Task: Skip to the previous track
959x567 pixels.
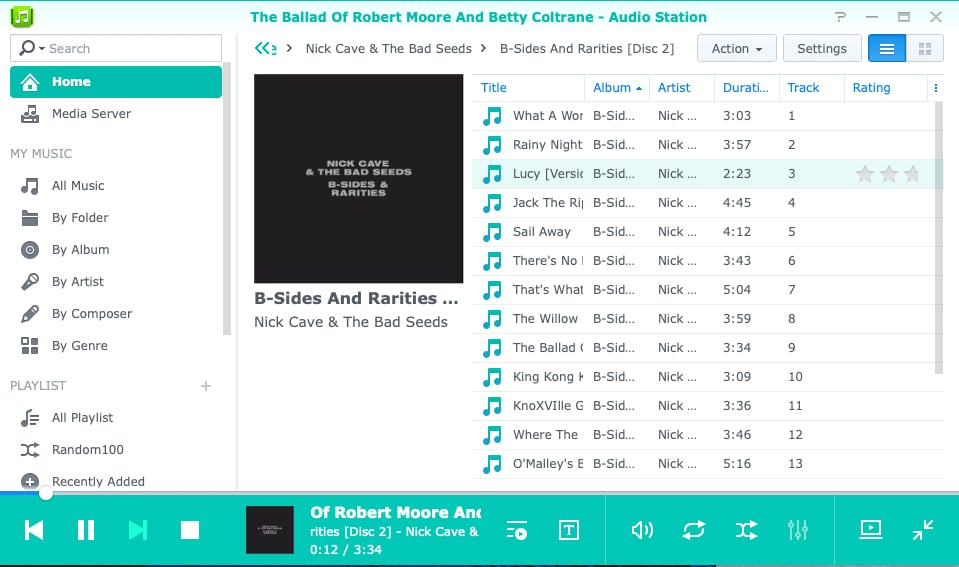Action: pos(34,530)
